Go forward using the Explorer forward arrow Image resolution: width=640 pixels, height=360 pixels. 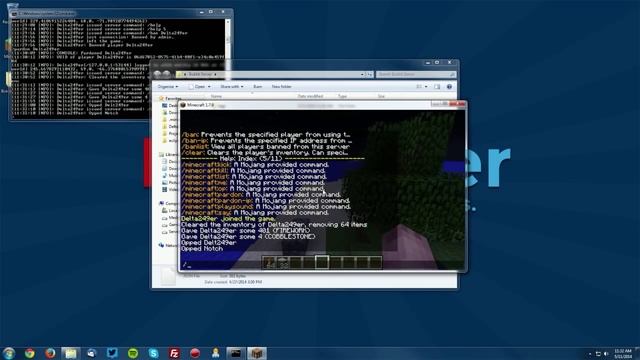(x=167, y=74)
